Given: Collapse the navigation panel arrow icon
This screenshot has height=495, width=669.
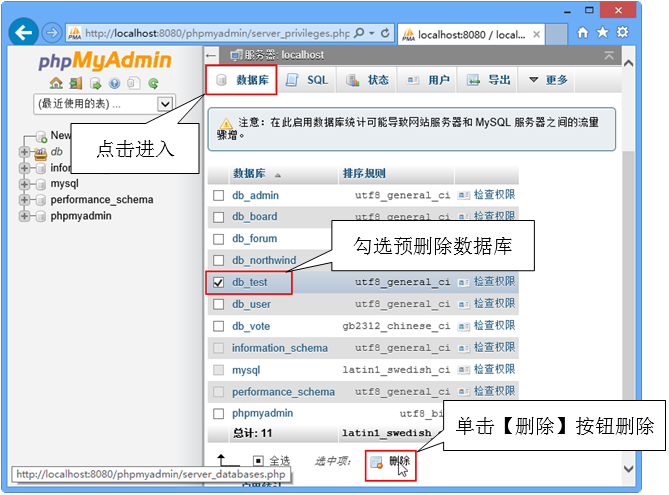Looking at the screenshot, I should [211, 55].
